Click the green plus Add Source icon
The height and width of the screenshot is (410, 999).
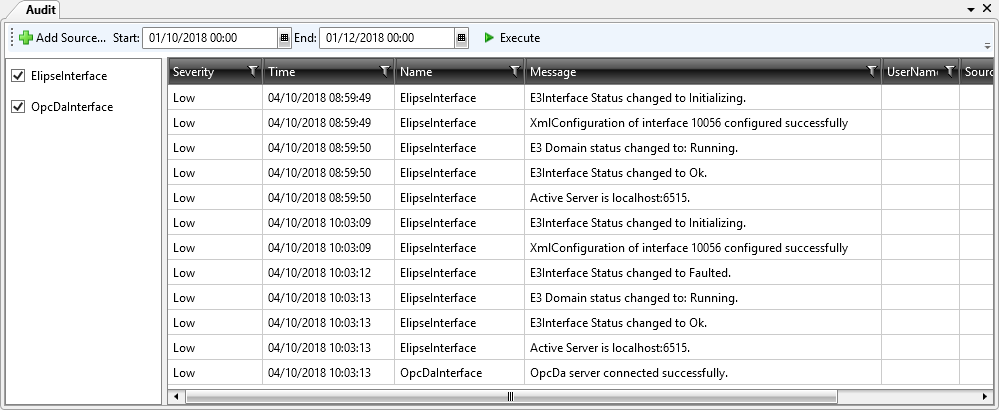click(26, 38)
